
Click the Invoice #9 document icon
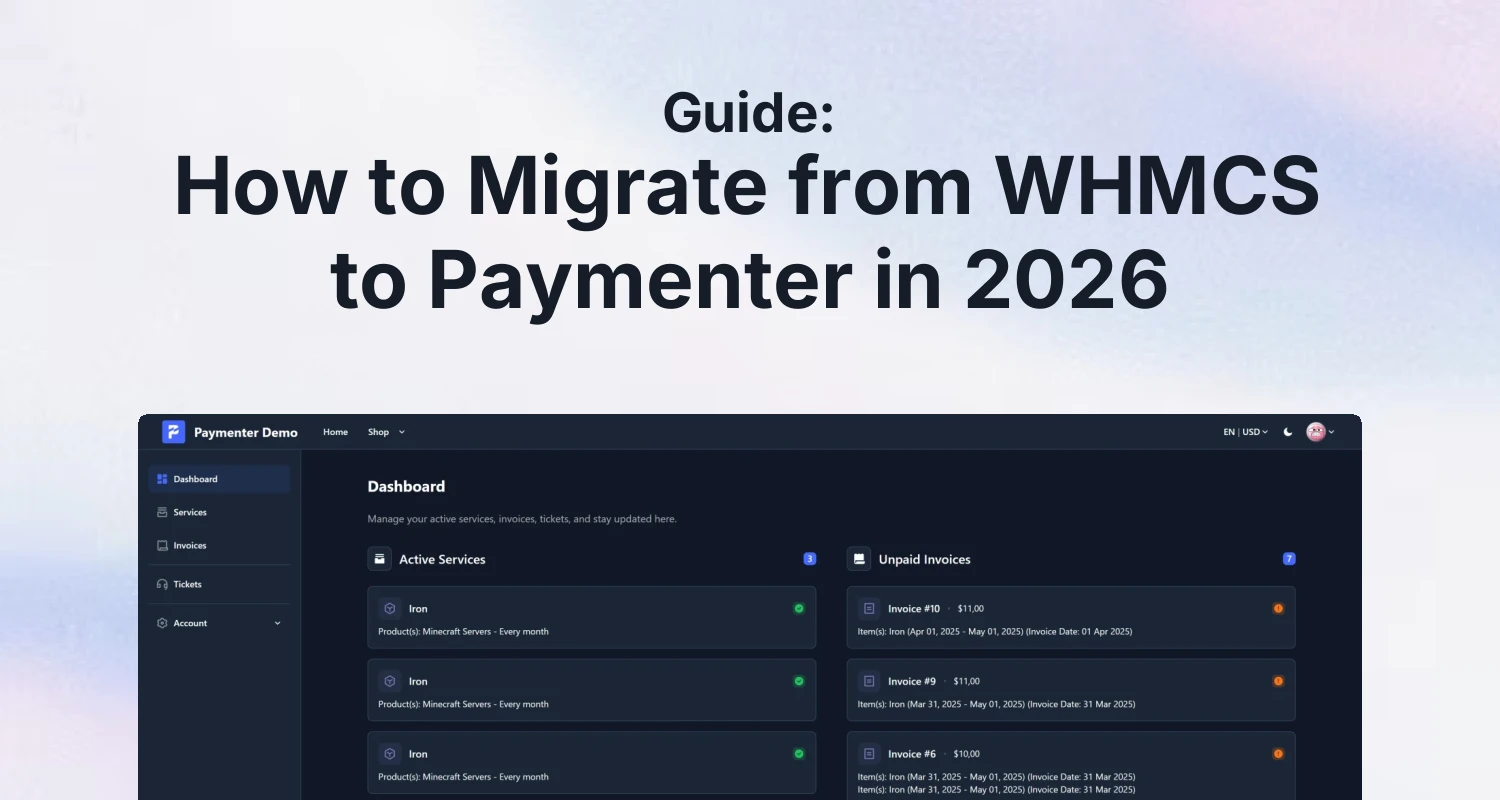point(869,681)
